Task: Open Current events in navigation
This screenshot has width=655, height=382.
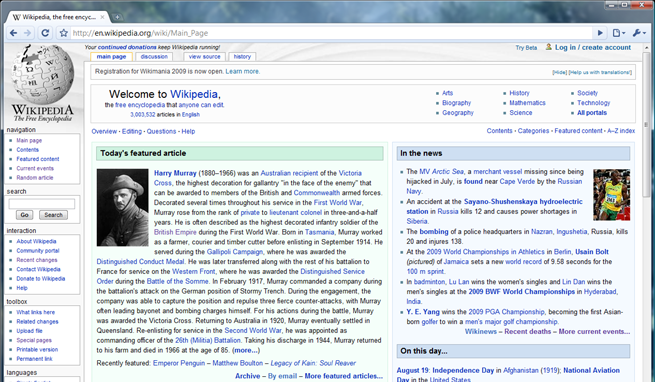Action: coord(35,168)
